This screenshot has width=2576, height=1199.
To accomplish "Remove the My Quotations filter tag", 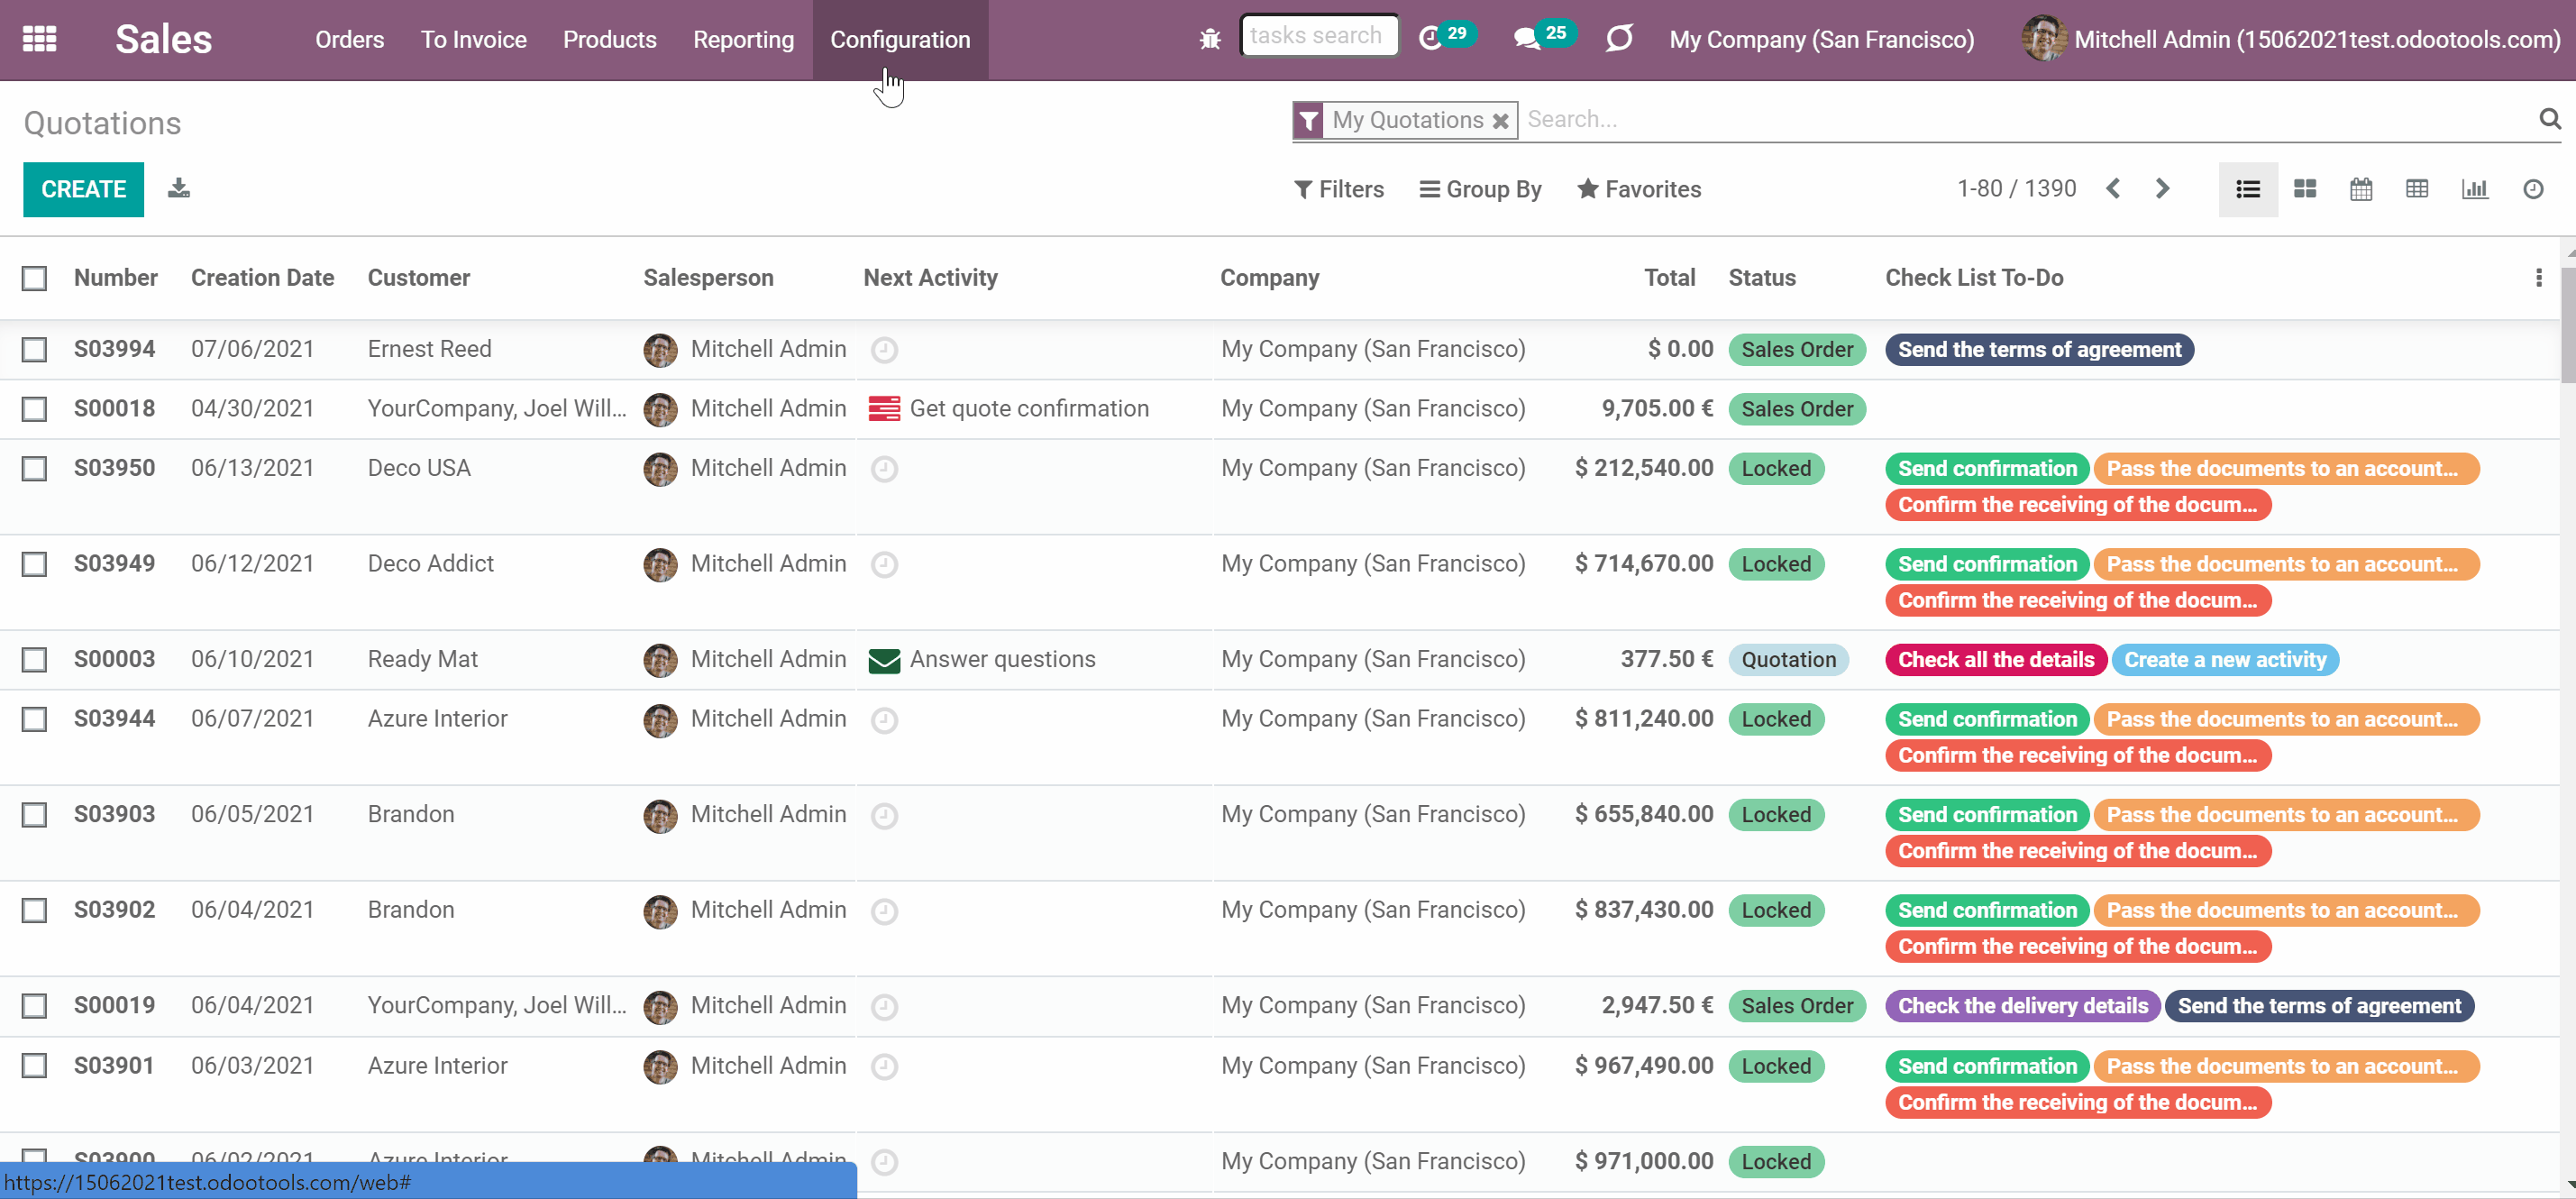I will point(1500,121).
